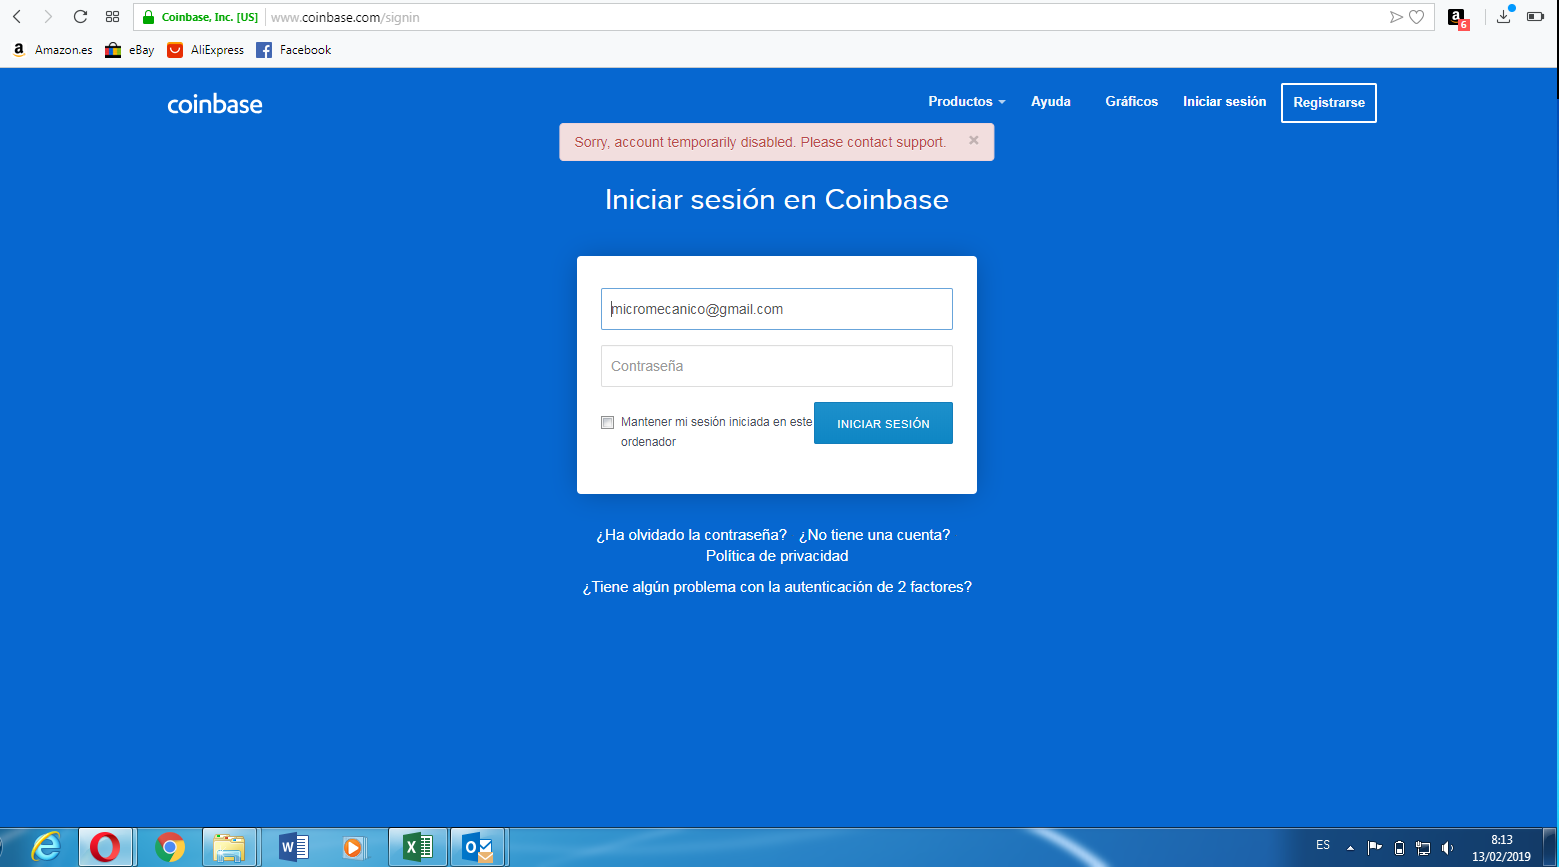The width and height of the screenshot is (1559, 867).
Task: Expand the Productos dropdown menu
Action: (966, 101)
